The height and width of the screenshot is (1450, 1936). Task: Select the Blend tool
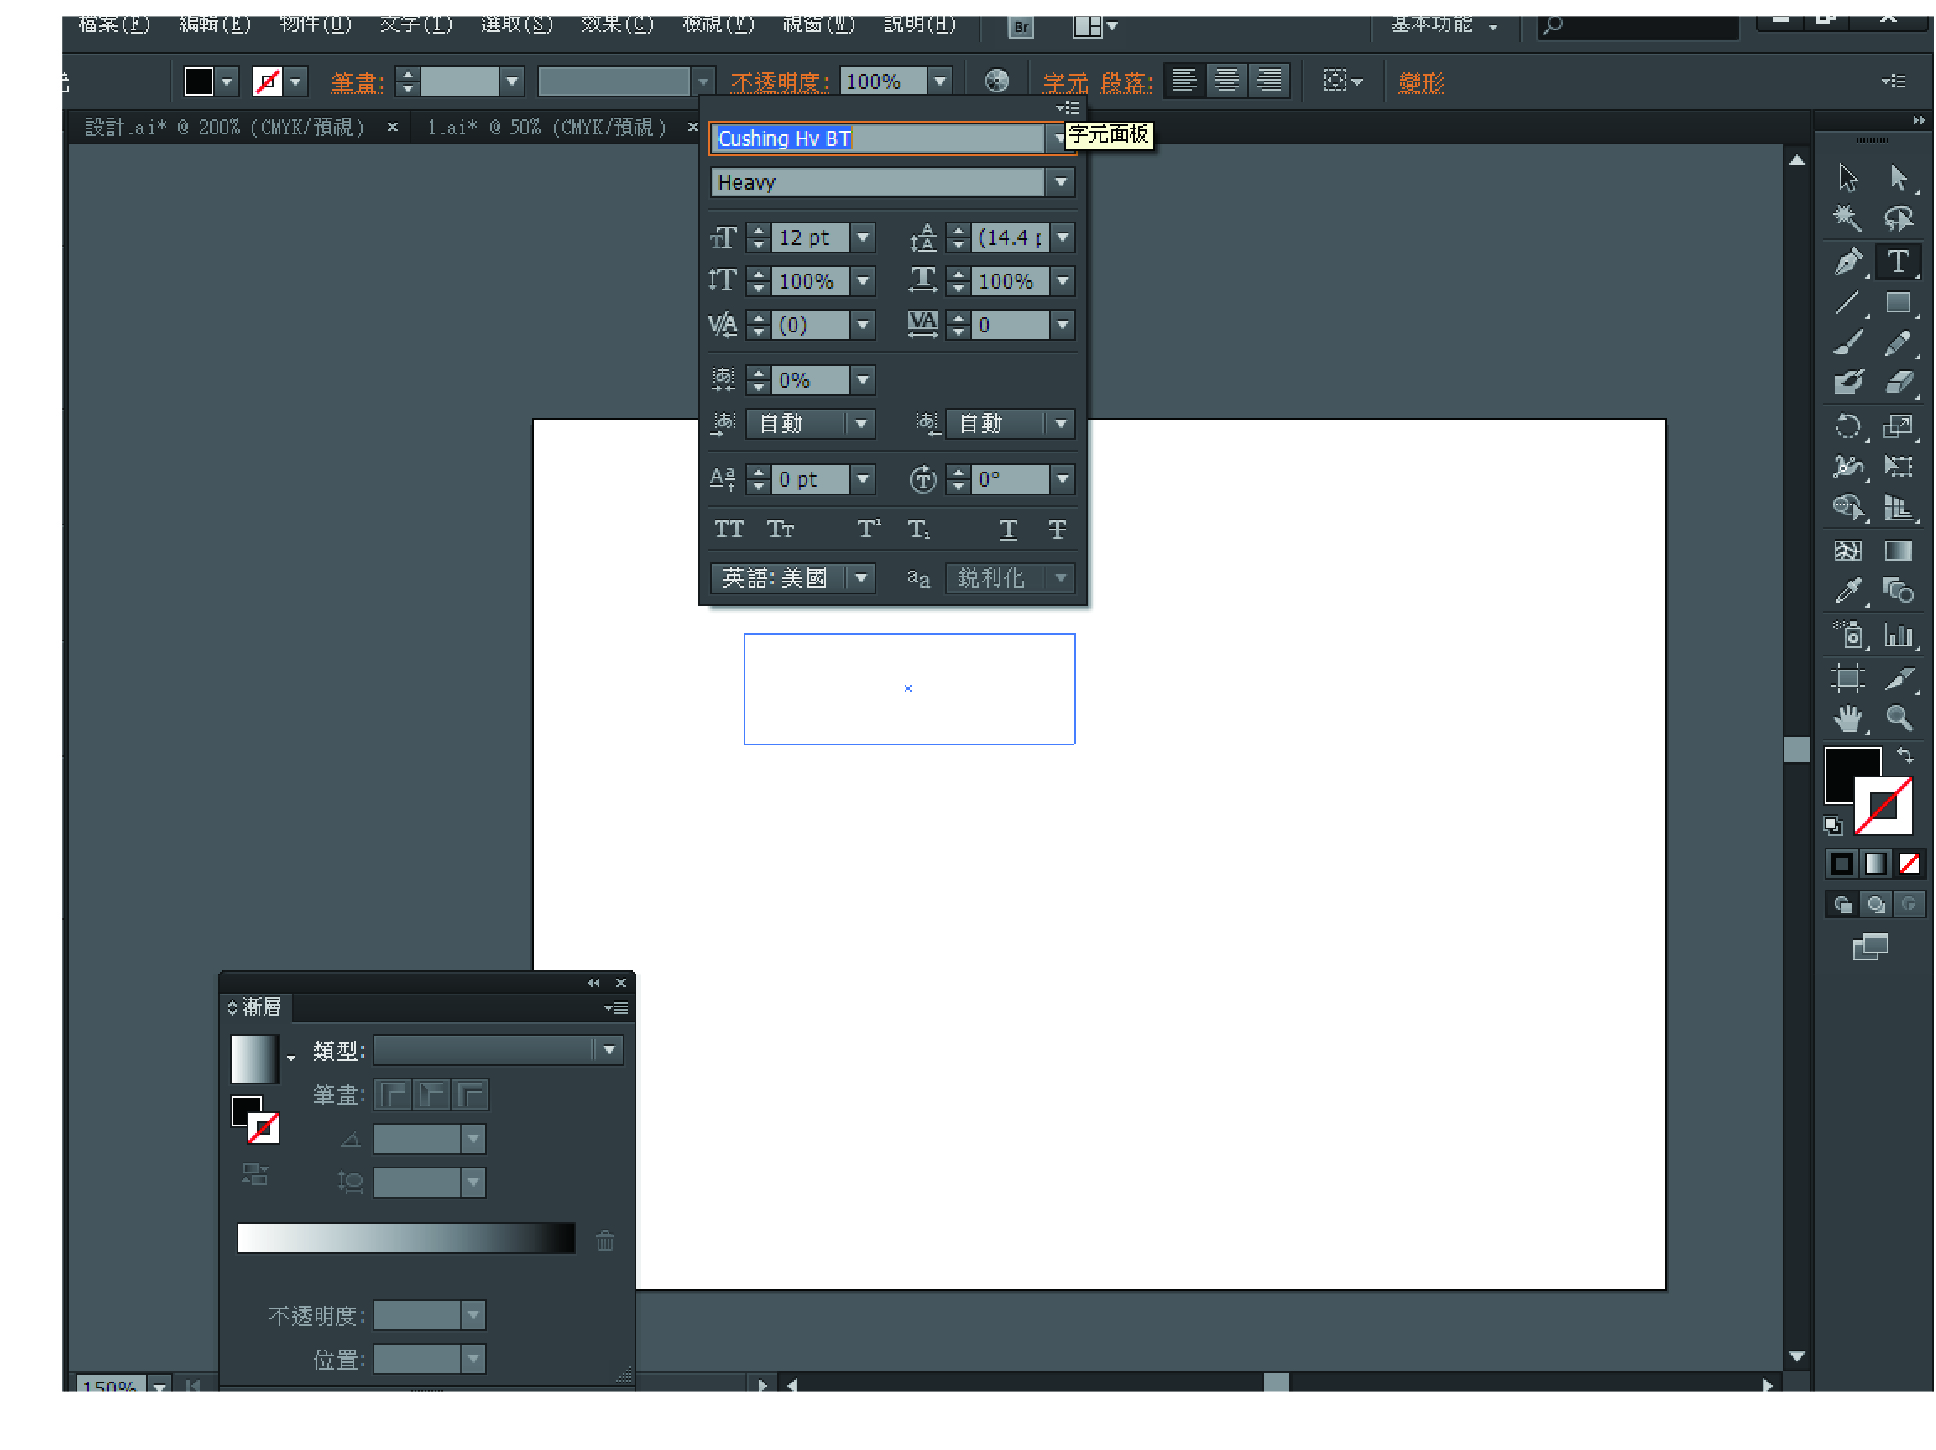pyautogui.click(x=1898, y=592)
